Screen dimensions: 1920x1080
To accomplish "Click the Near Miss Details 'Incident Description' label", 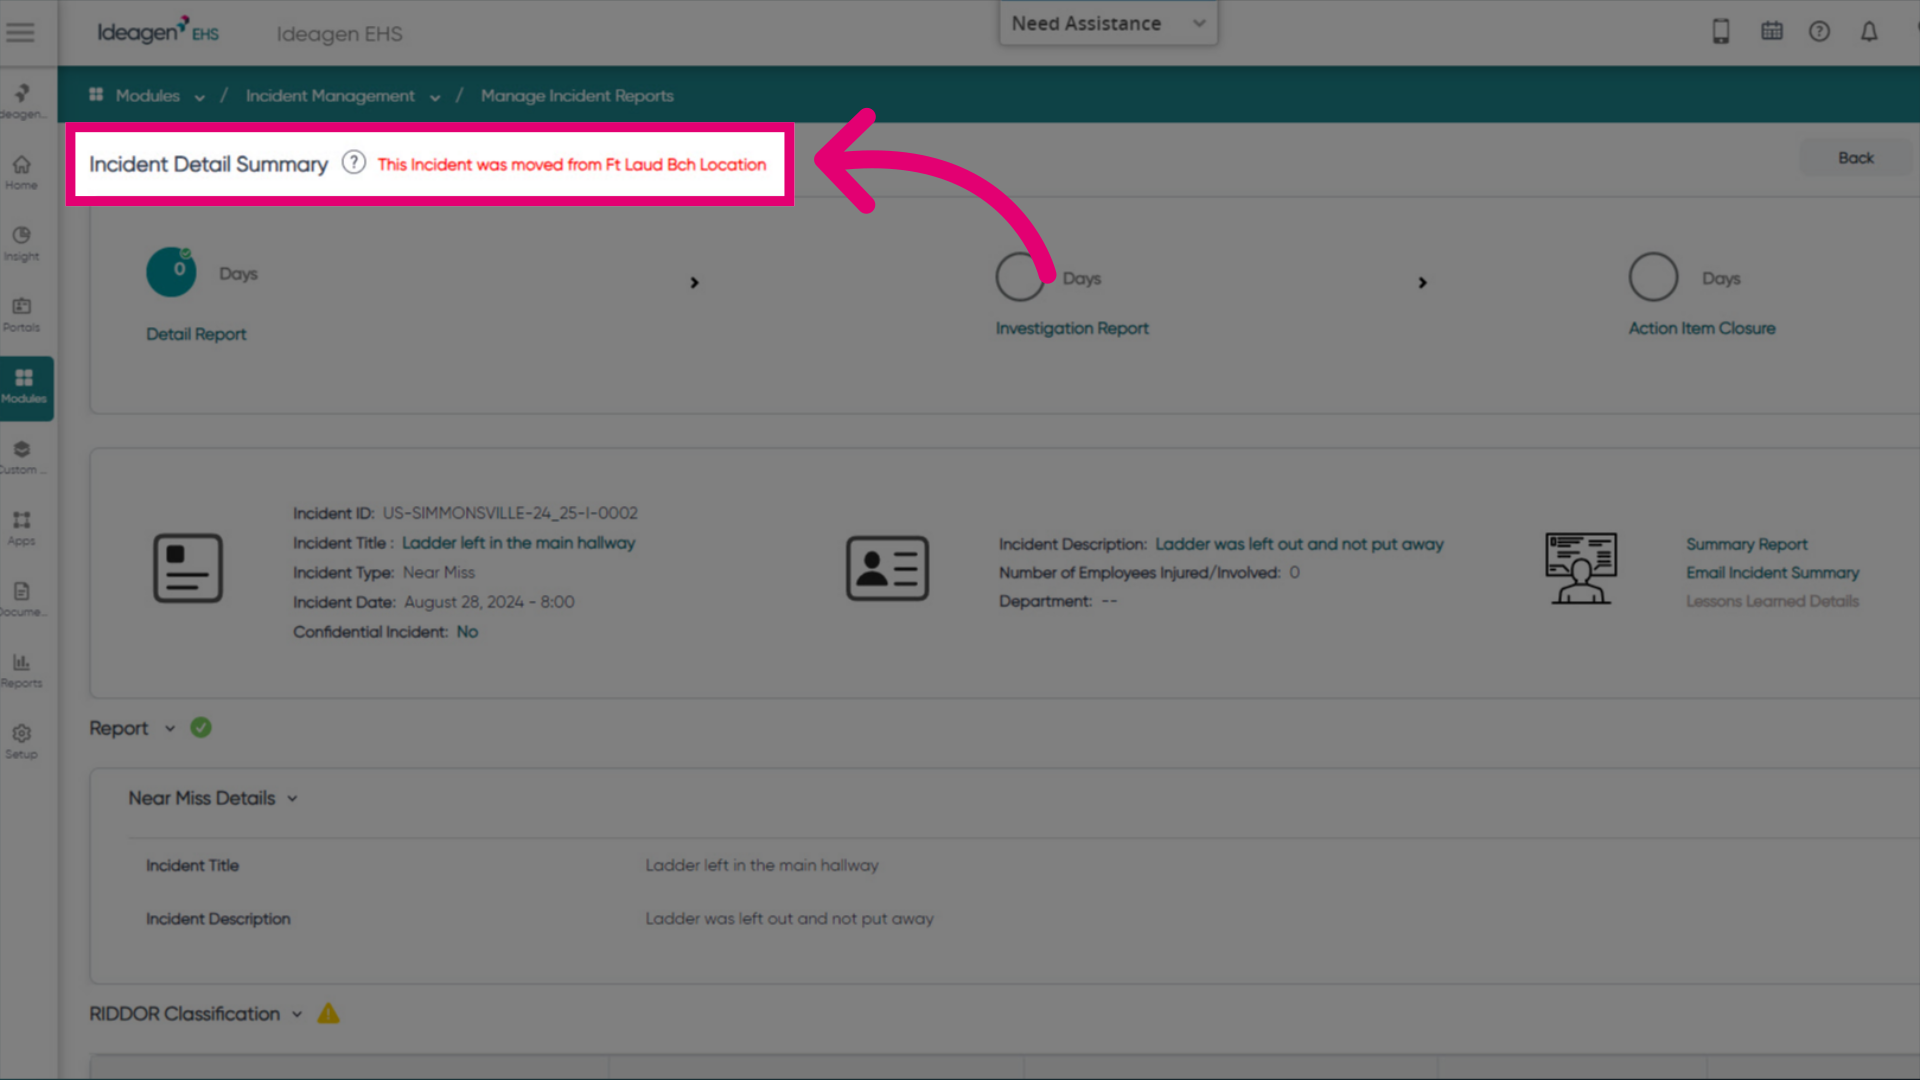I will point(218,918).
